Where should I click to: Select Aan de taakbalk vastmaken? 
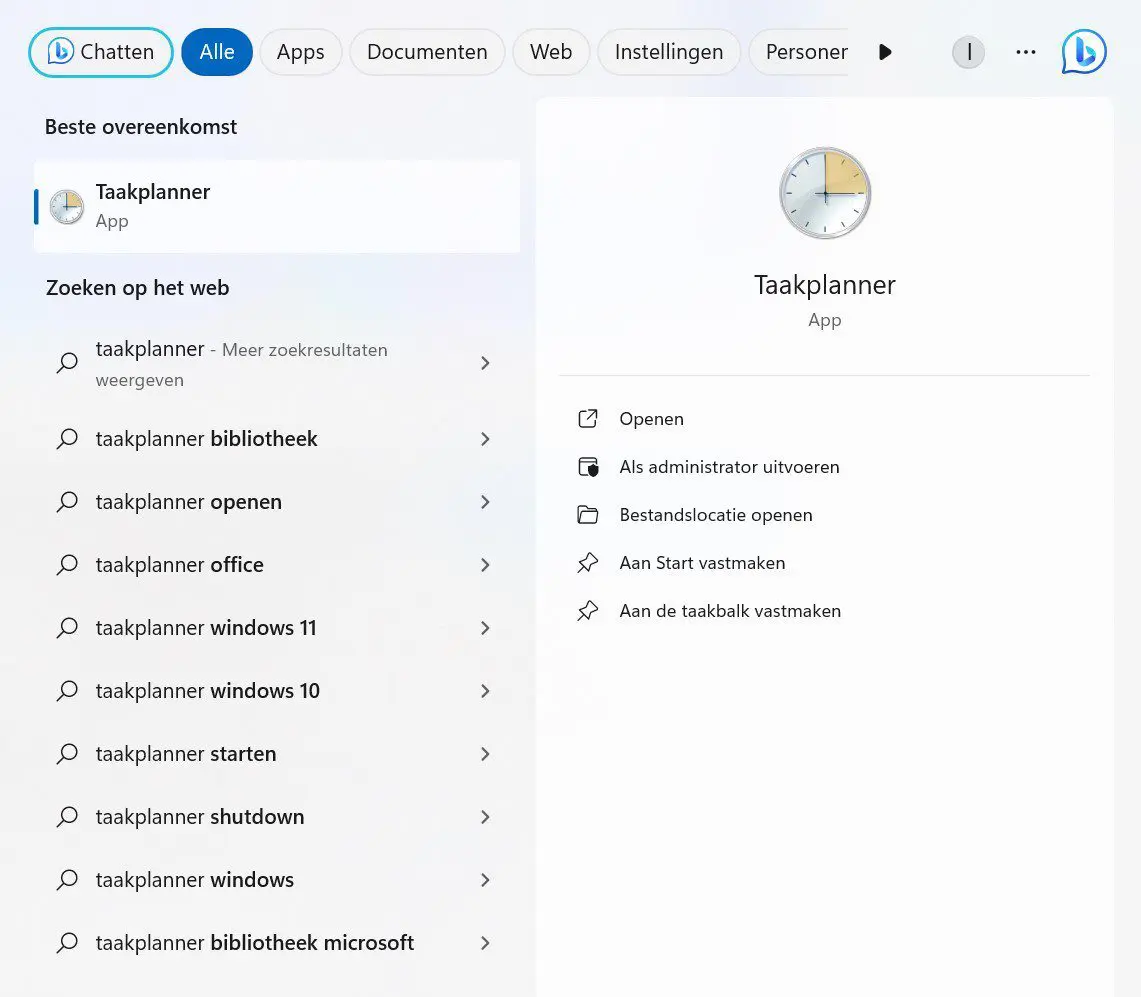tap(730, 611)
